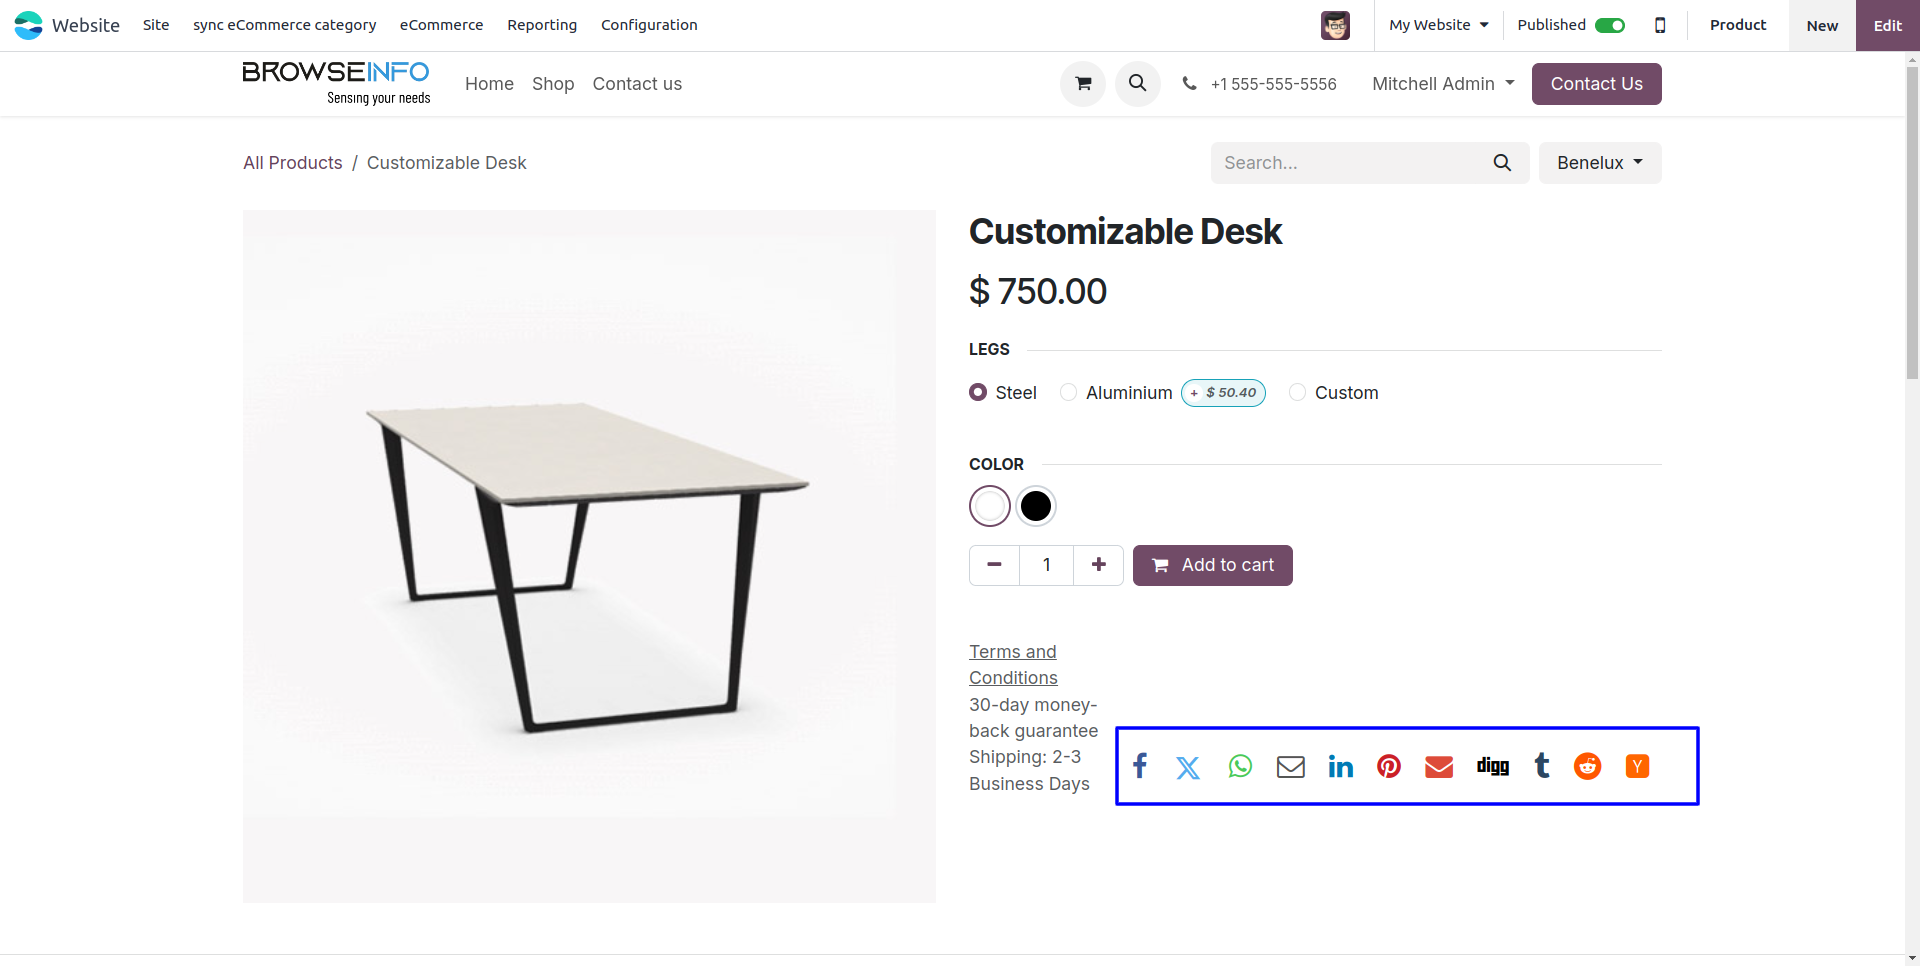Expand the Mitchell Admin user menu

point(1442,84)
